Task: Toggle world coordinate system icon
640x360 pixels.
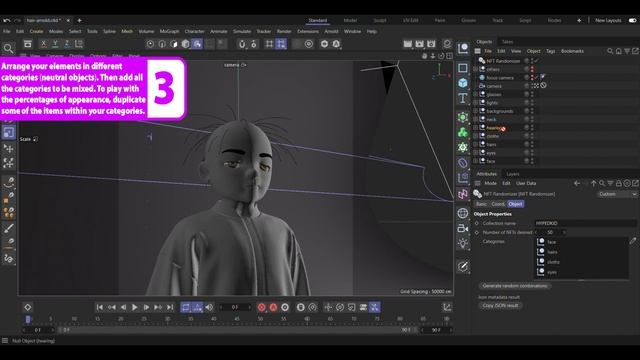Action: (x=79, y=44)
